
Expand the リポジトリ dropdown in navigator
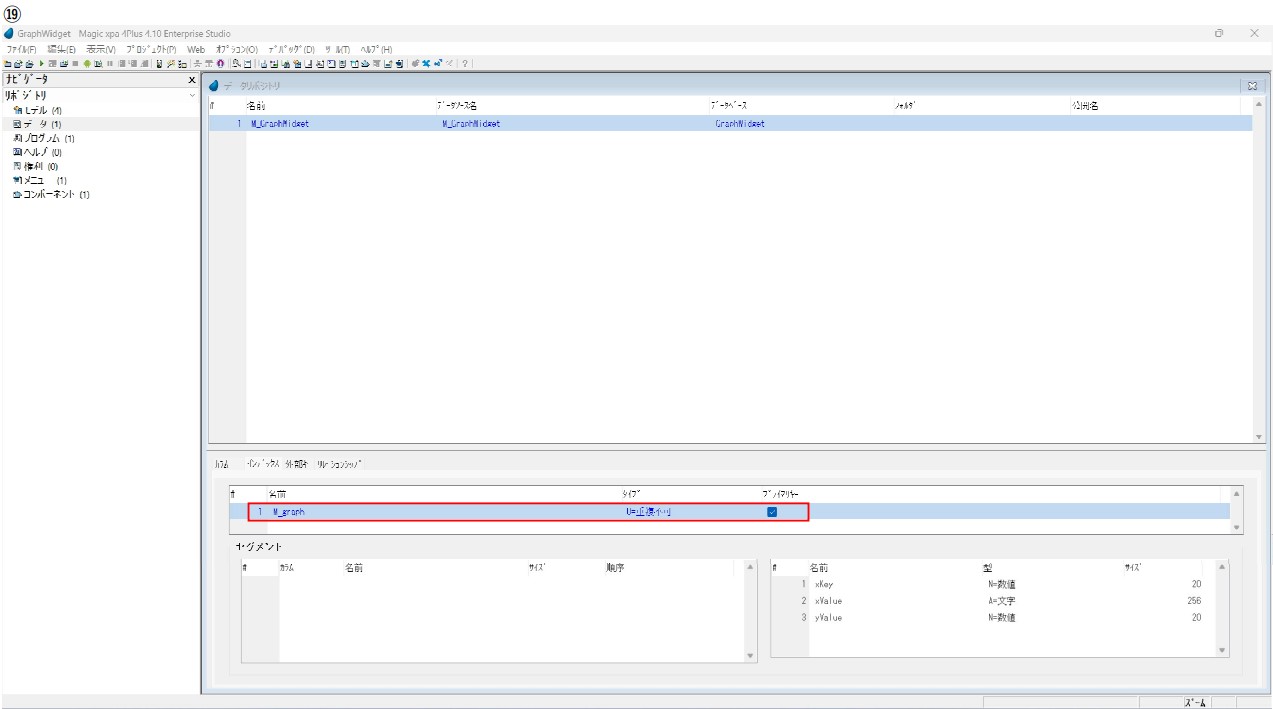pos(193,95)
